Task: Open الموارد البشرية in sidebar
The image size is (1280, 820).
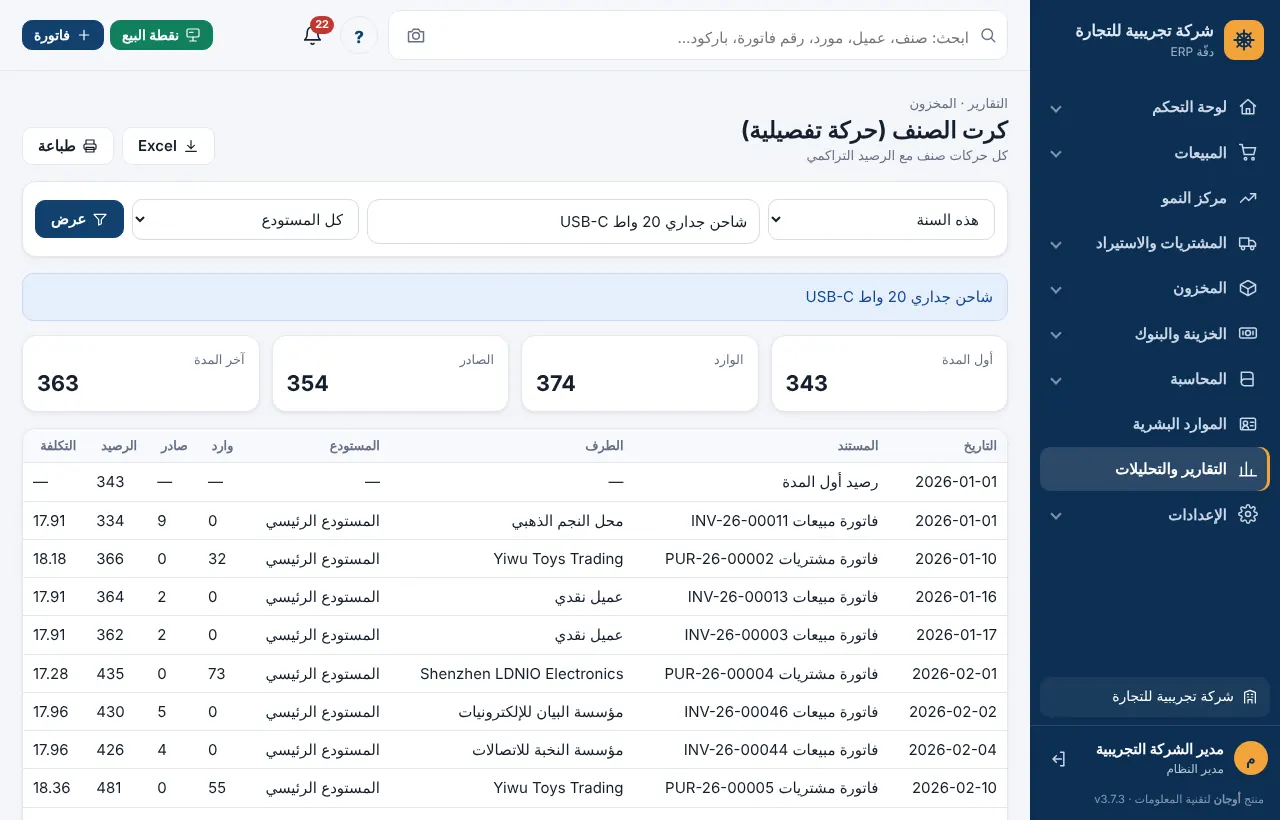Action: [x=1155, y=424]
